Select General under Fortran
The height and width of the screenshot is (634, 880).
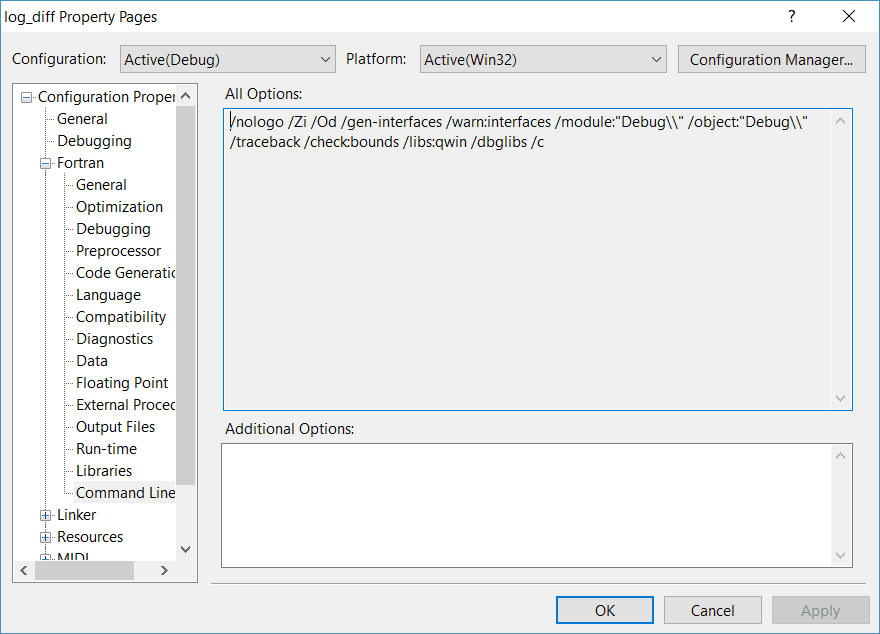[x=101, y=185]
